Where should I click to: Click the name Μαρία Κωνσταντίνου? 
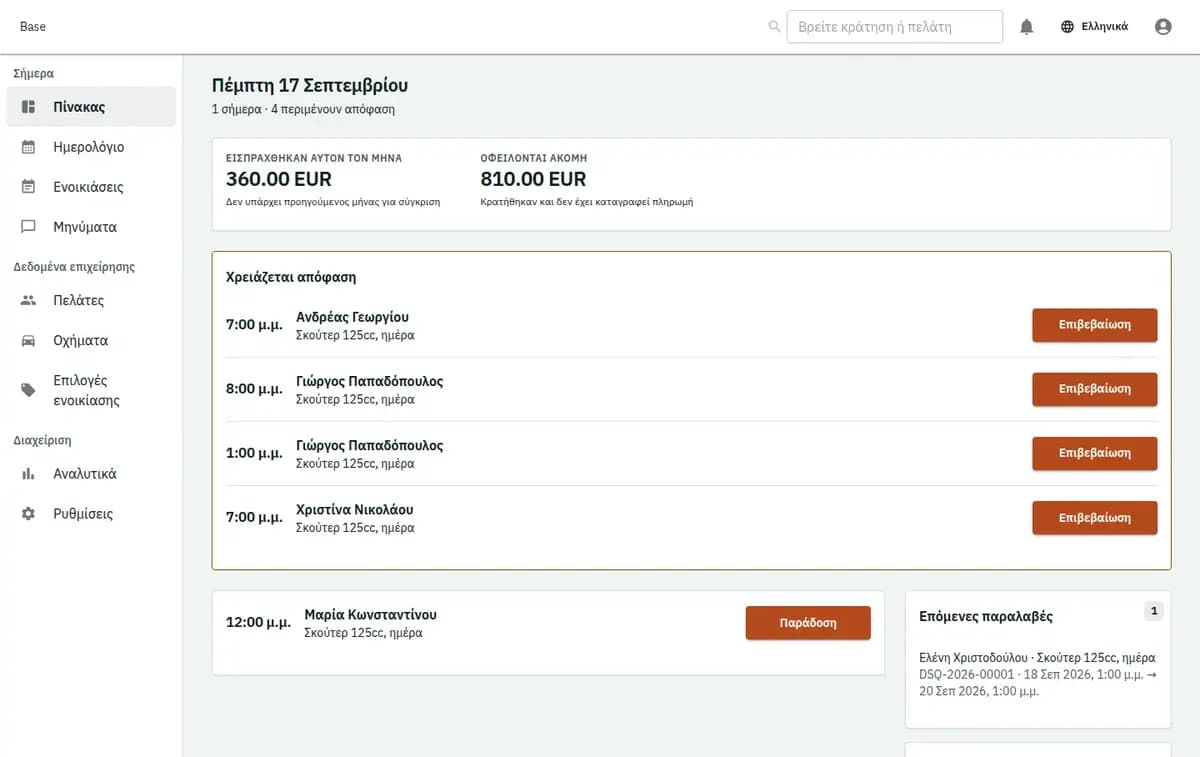coord(371,615)
